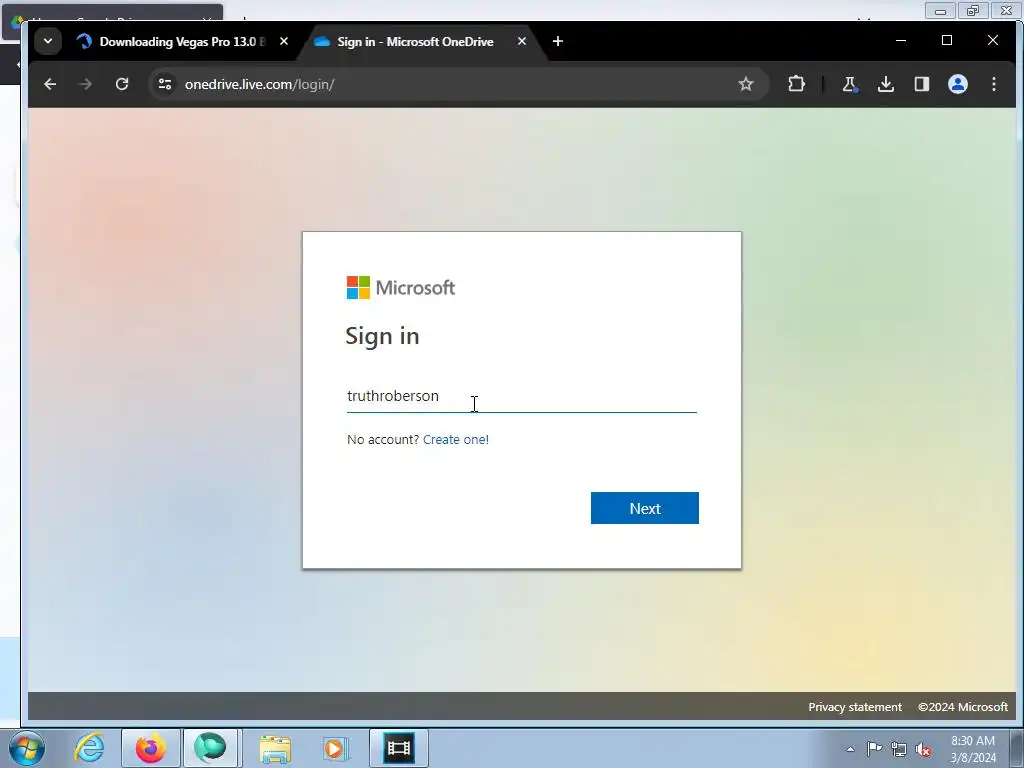1024x768 pixels.
Task: Open the Downloads tray icon
Action: pos(886,84)
